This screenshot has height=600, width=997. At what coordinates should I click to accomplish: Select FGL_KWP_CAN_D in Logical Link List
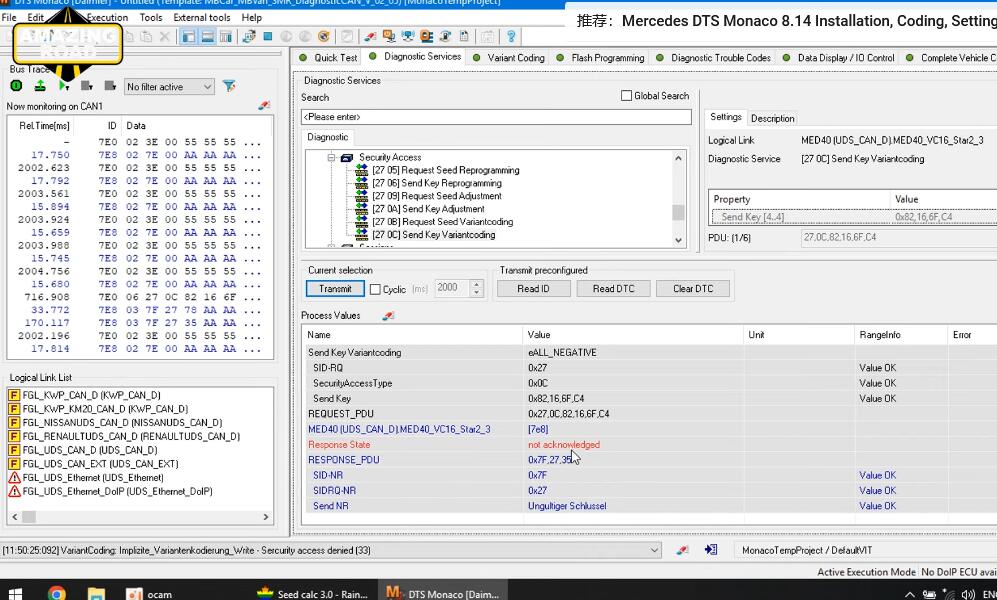(x=92, y=395)
